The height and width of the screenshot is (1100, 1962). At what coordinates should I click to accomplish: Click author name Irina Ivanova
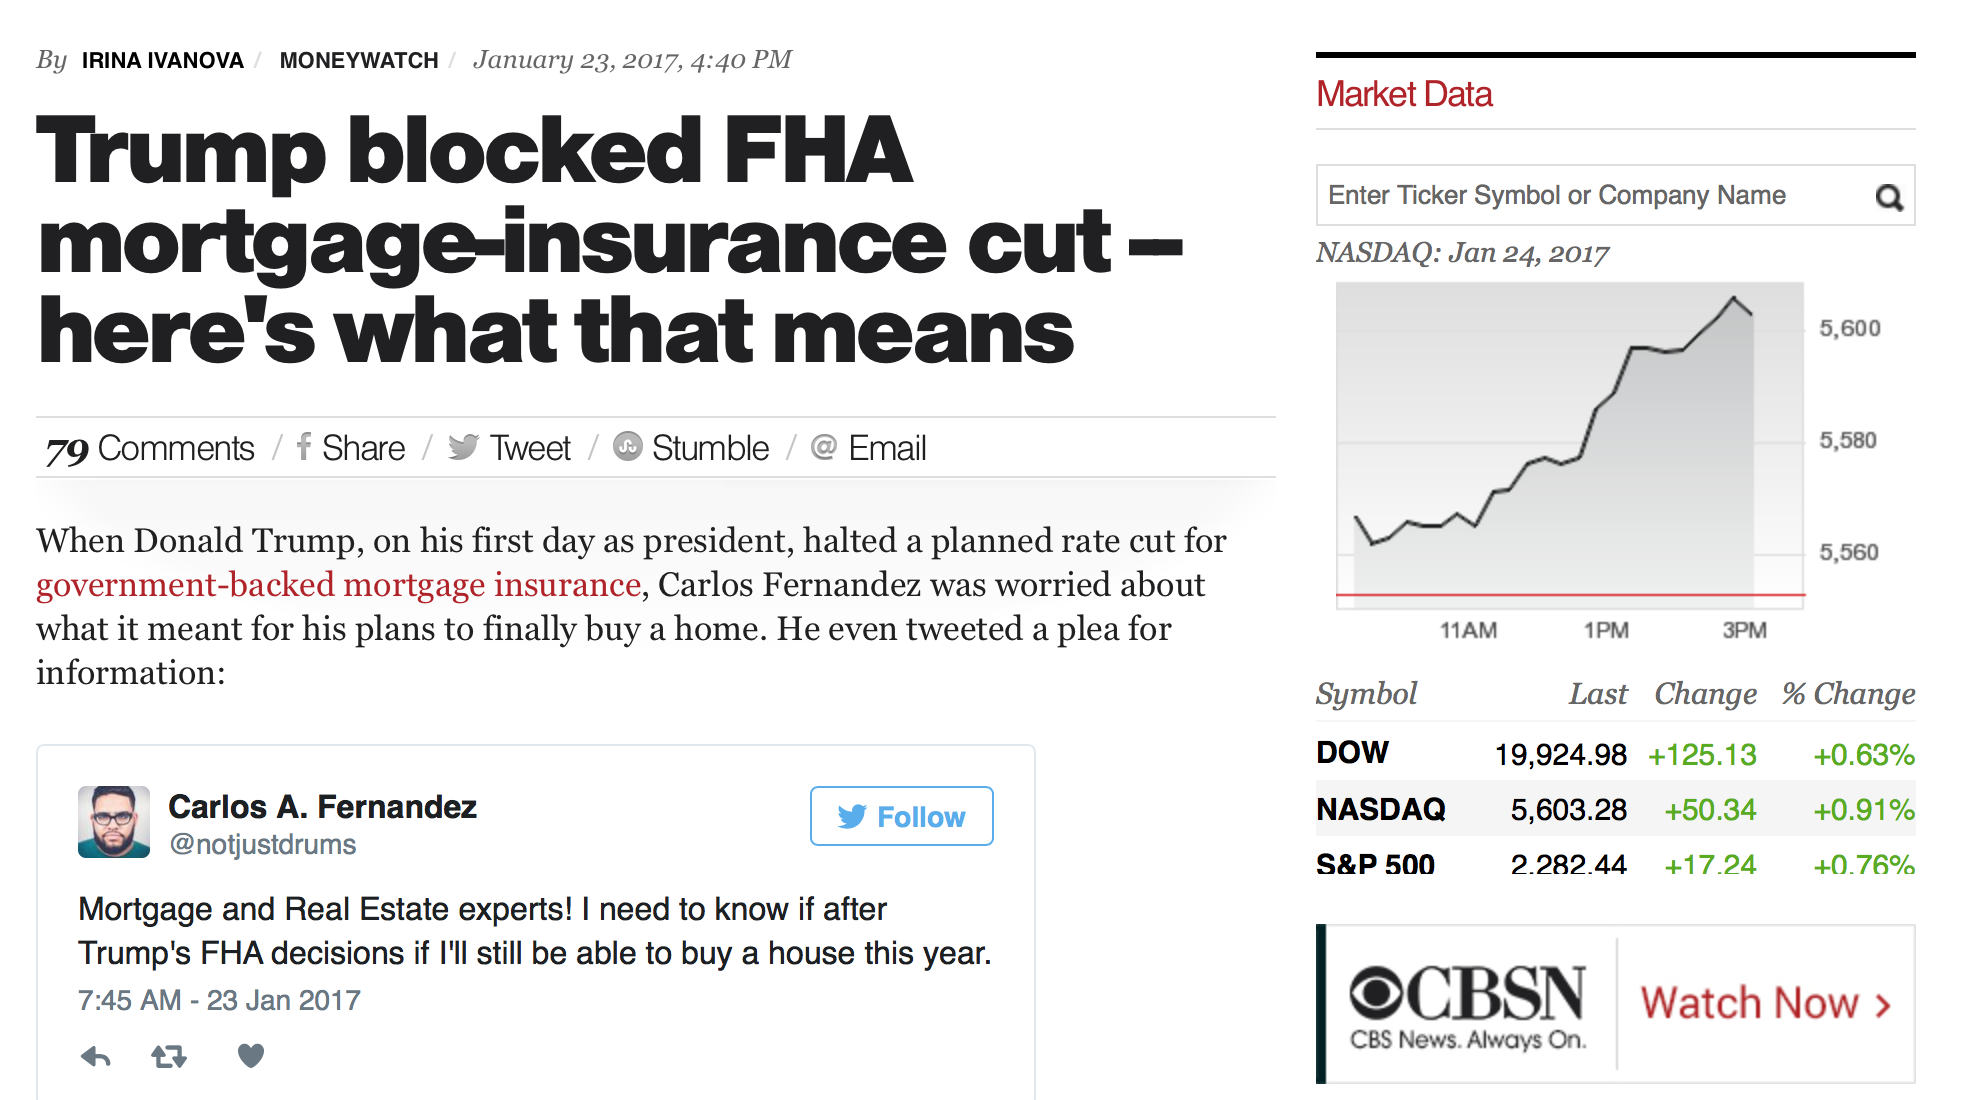click(x=162, y=60)
